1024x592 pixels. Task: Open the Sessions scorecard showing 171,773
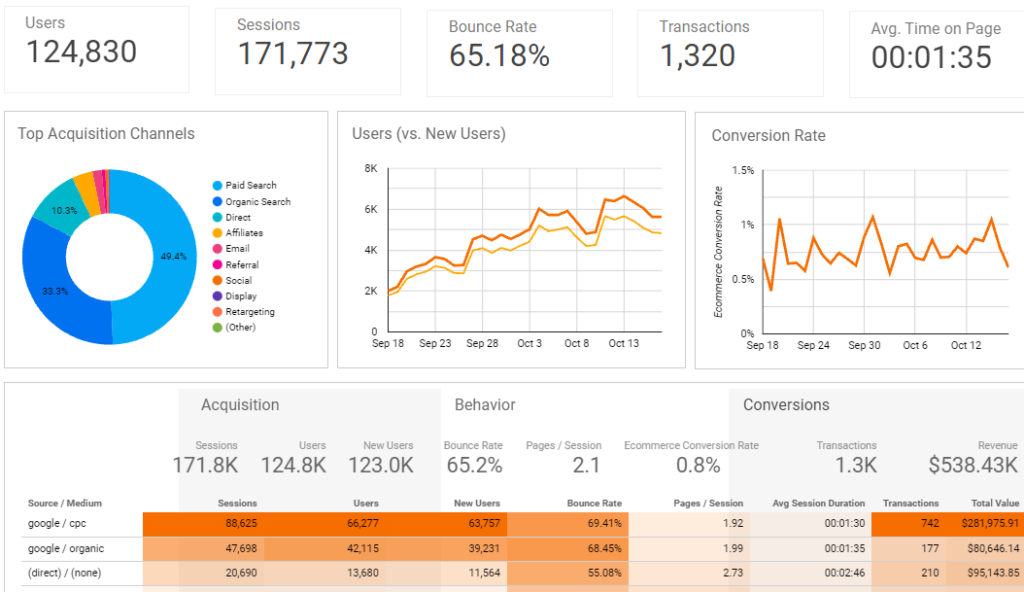click(308, 52)
